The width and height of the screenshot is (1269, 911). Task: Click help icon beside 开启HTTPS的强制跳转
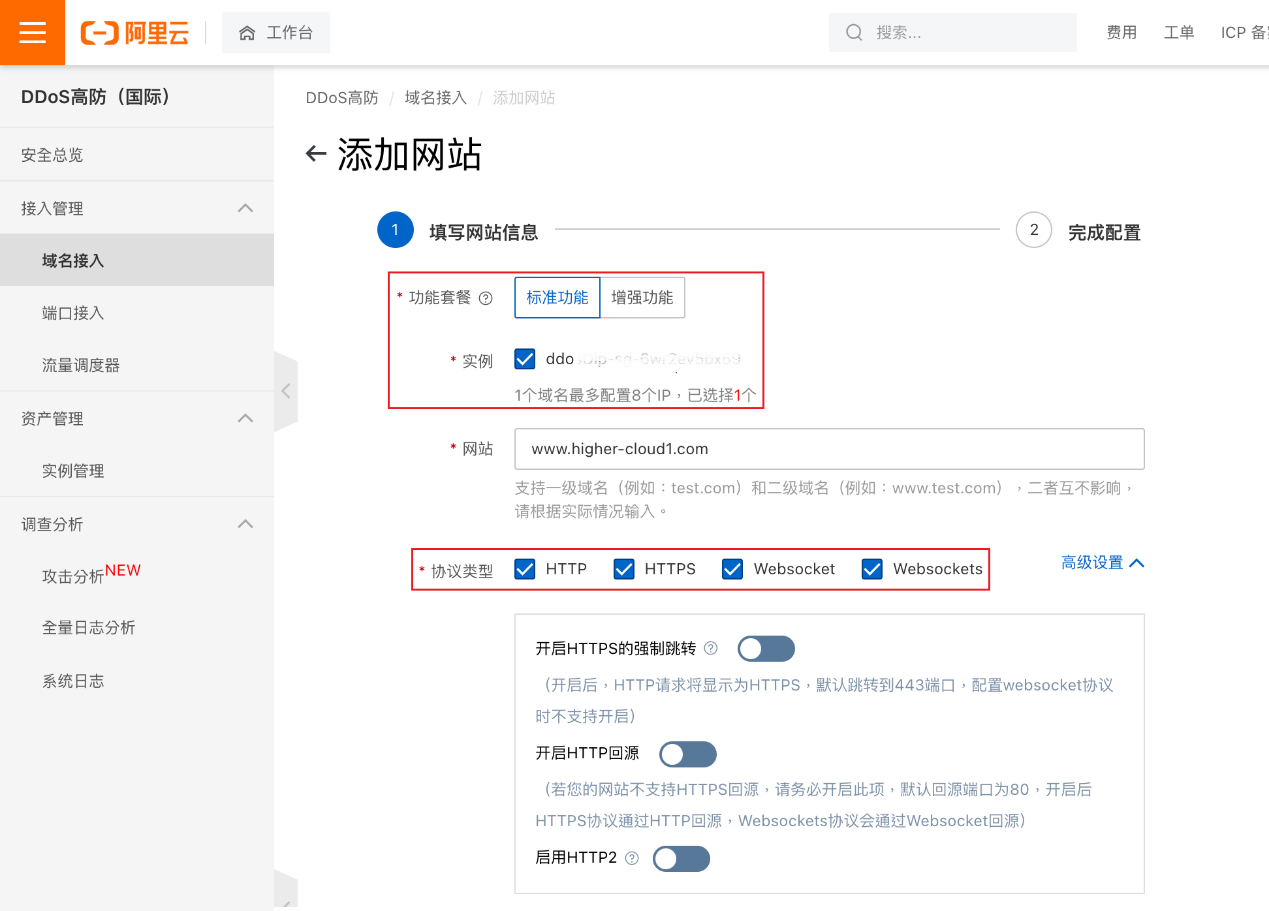[711, 648]
